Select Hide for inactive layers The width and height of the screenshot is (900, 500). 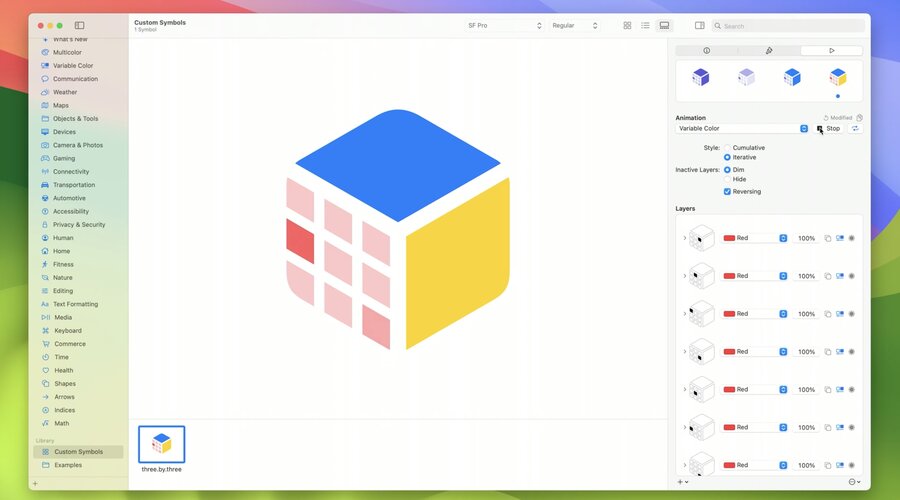point(727,179)
